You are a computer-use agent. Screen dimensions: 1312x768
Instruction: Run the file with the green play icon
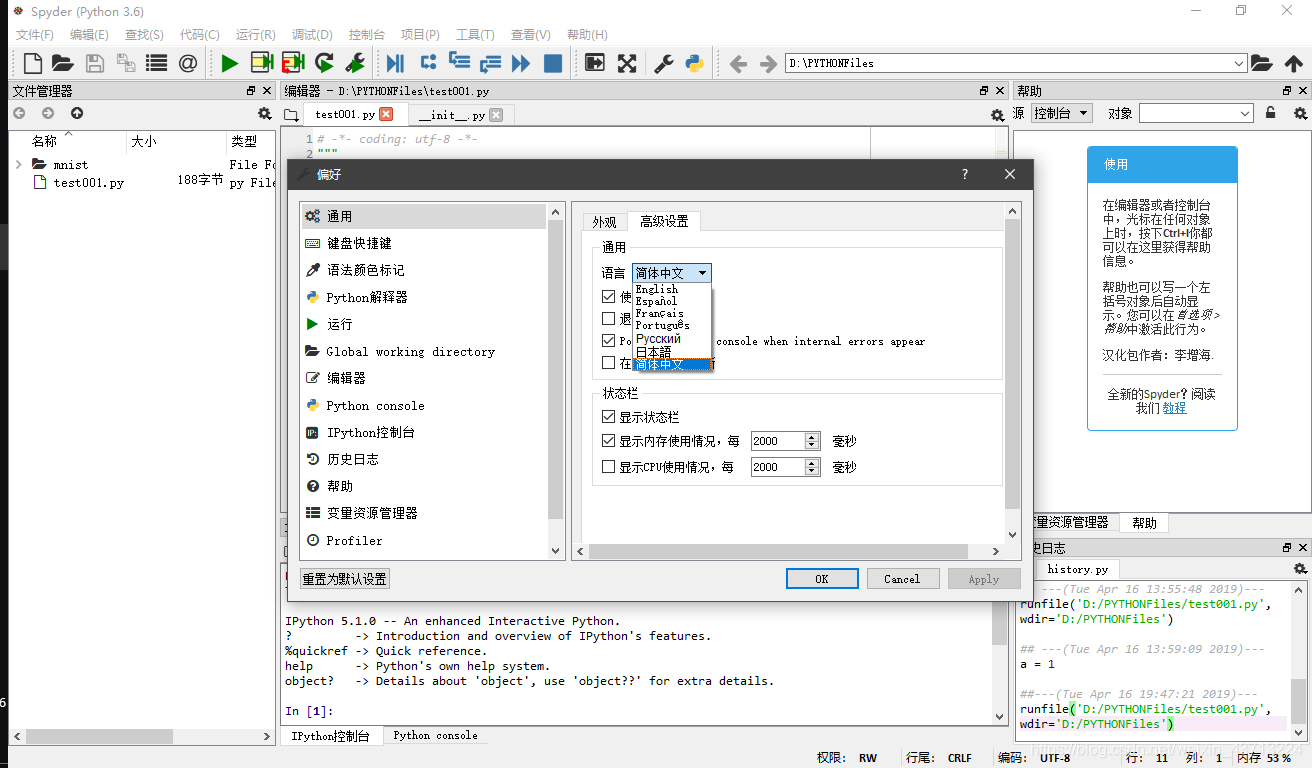click(x=230, y=63)
